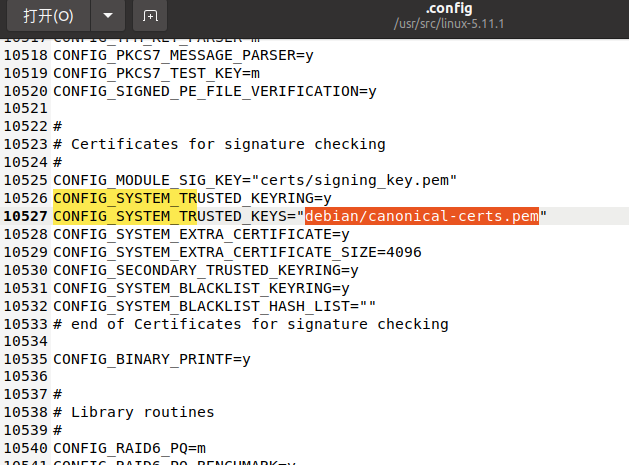
Task: Expand the recent files dropdown arrow
Action: point(108,16)
